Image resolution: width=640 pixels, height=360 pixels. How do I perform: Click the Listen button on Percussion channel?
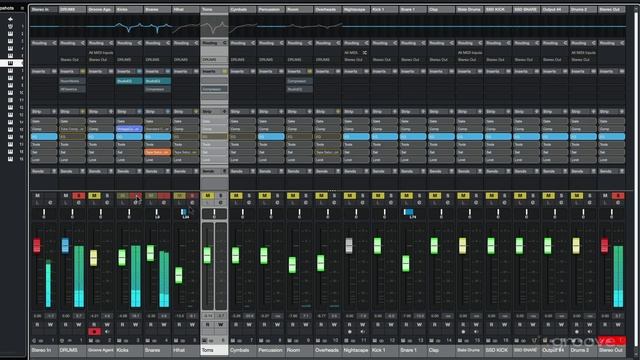pyautogui.click(x=264, y=203)
